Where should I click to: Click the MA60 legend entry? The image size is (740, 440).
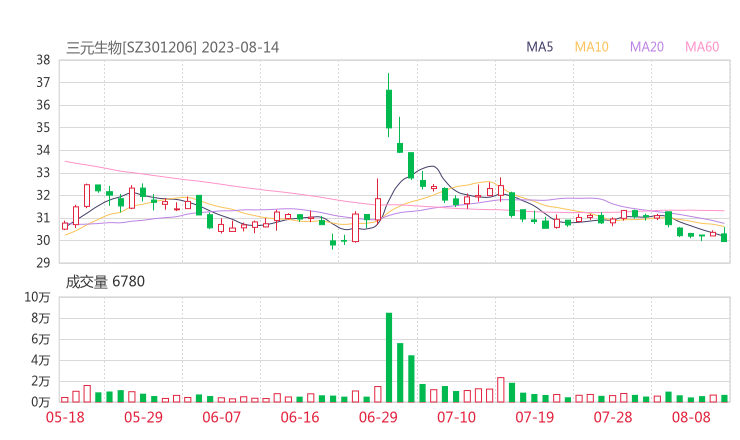click(x=702, y=47)
